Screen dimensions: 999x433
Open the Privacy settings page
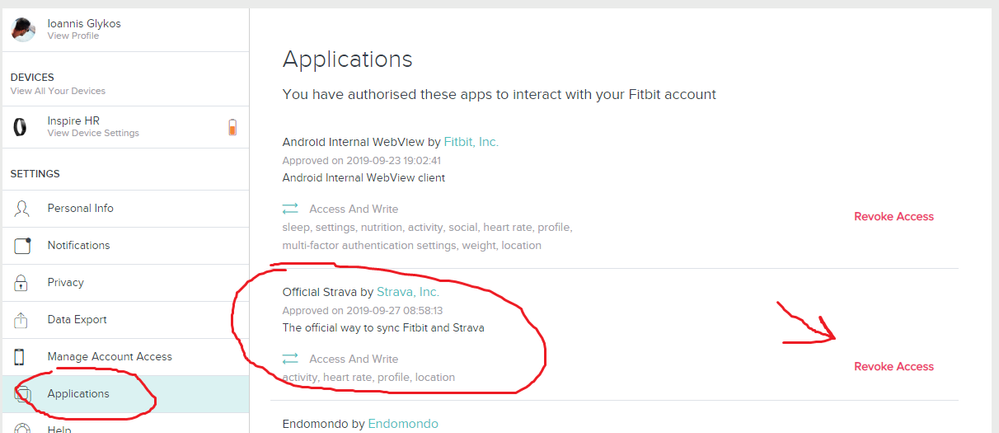65,283
